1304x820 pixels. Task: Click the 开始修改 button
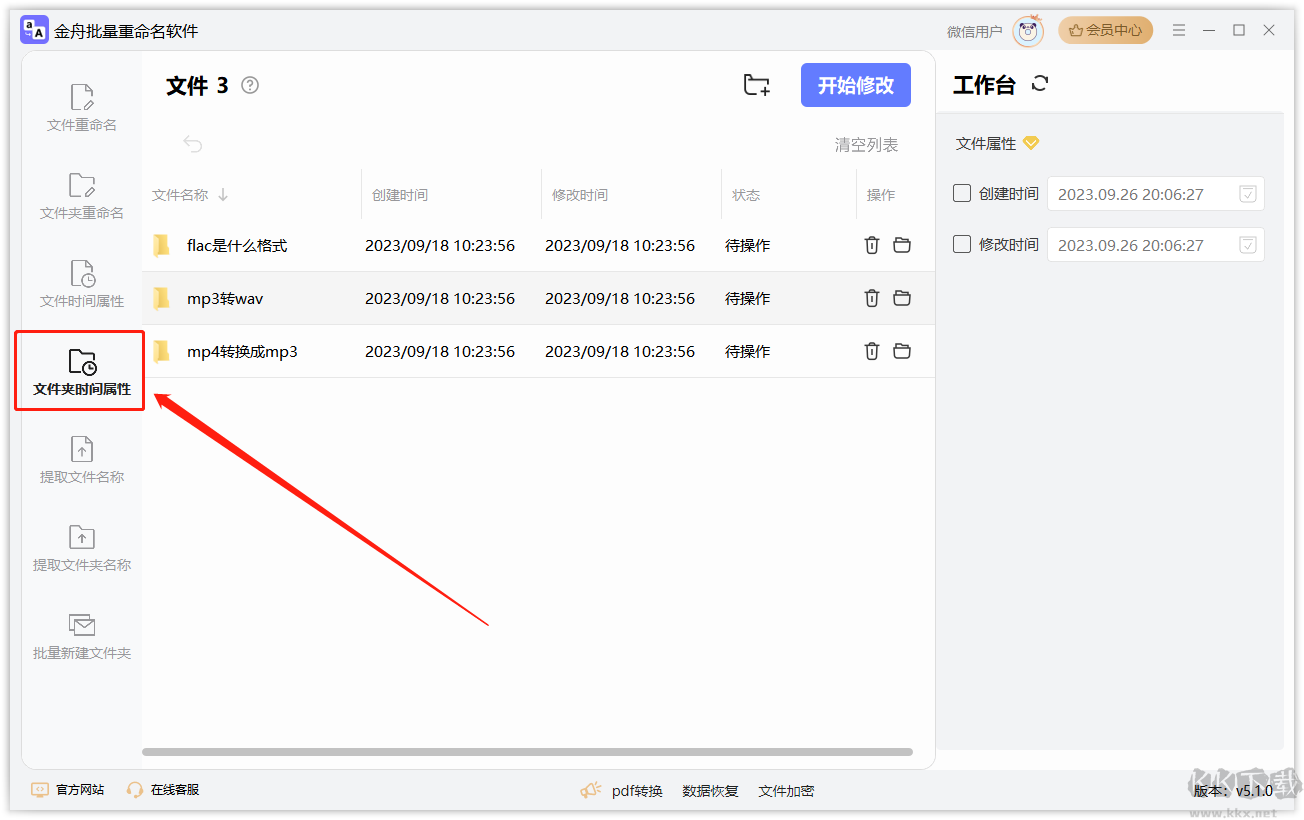[855, 85]
